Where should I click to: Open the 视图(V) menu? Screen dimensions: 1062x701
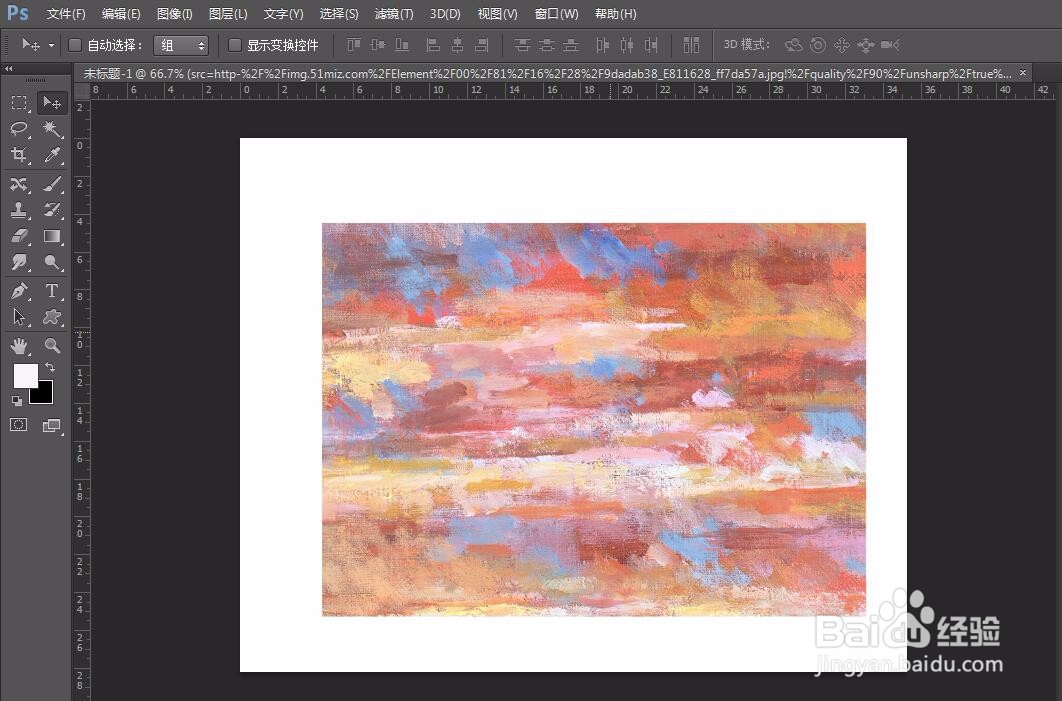[x=497, y=14]
